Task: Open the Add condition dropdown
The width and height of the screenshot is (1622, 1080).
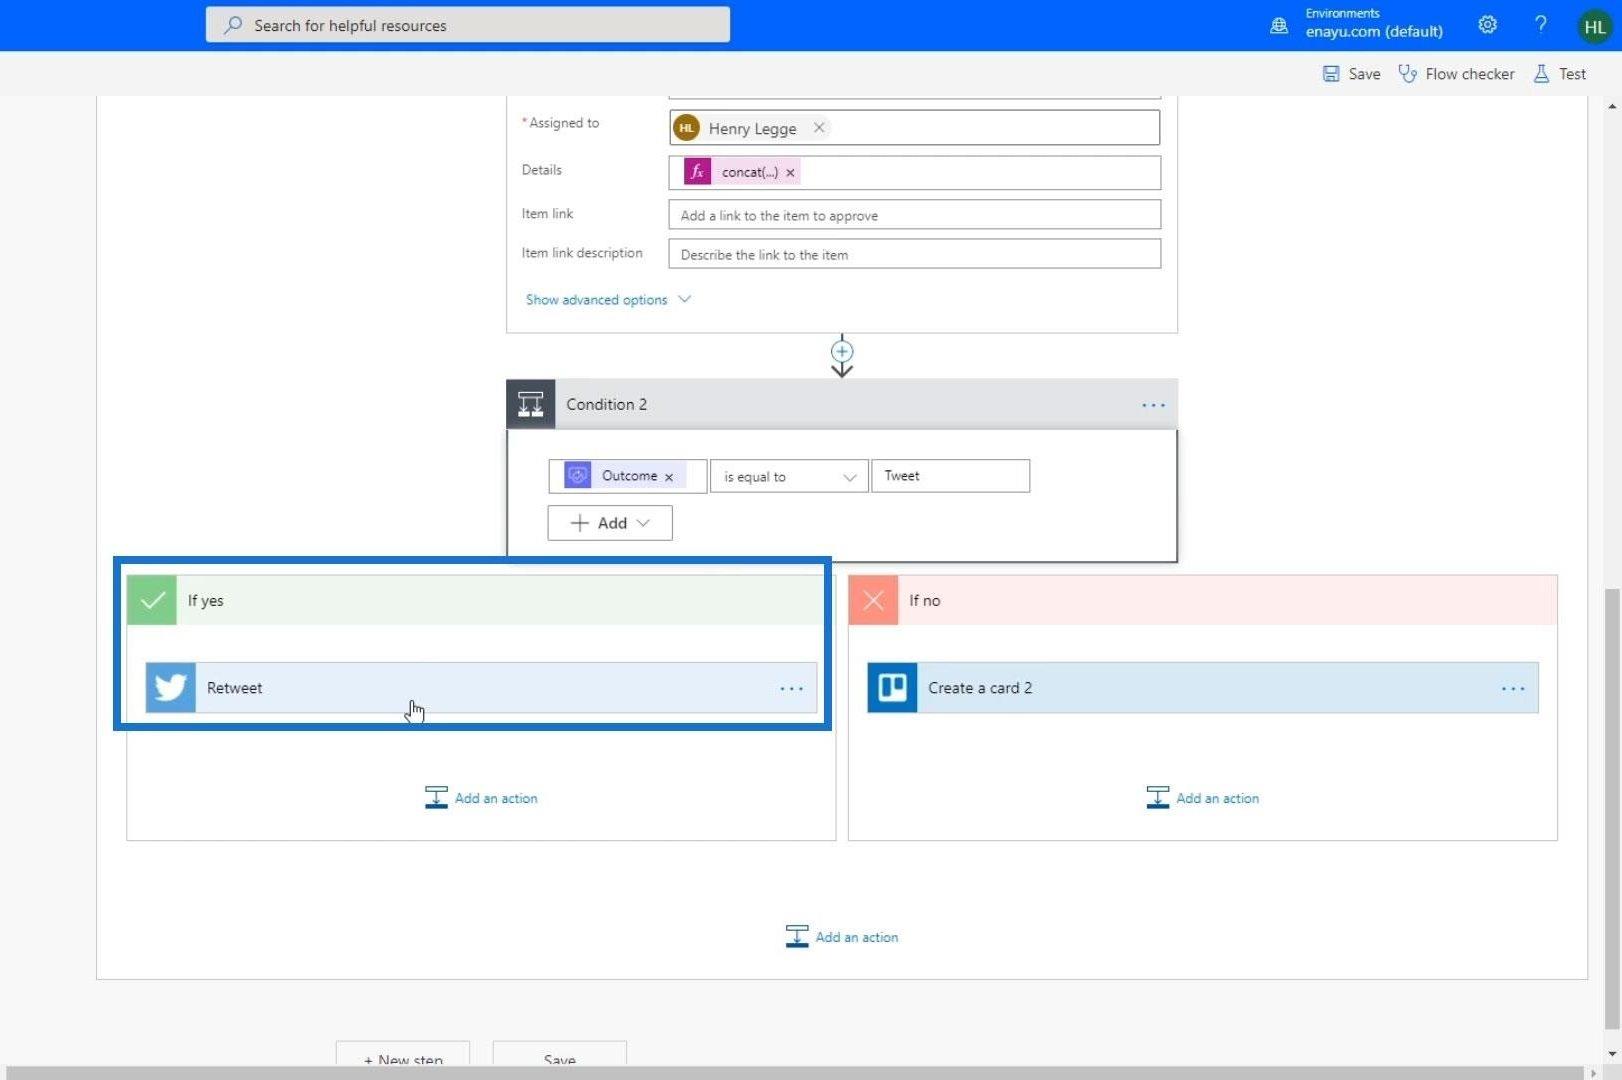Action: [610, 523]
